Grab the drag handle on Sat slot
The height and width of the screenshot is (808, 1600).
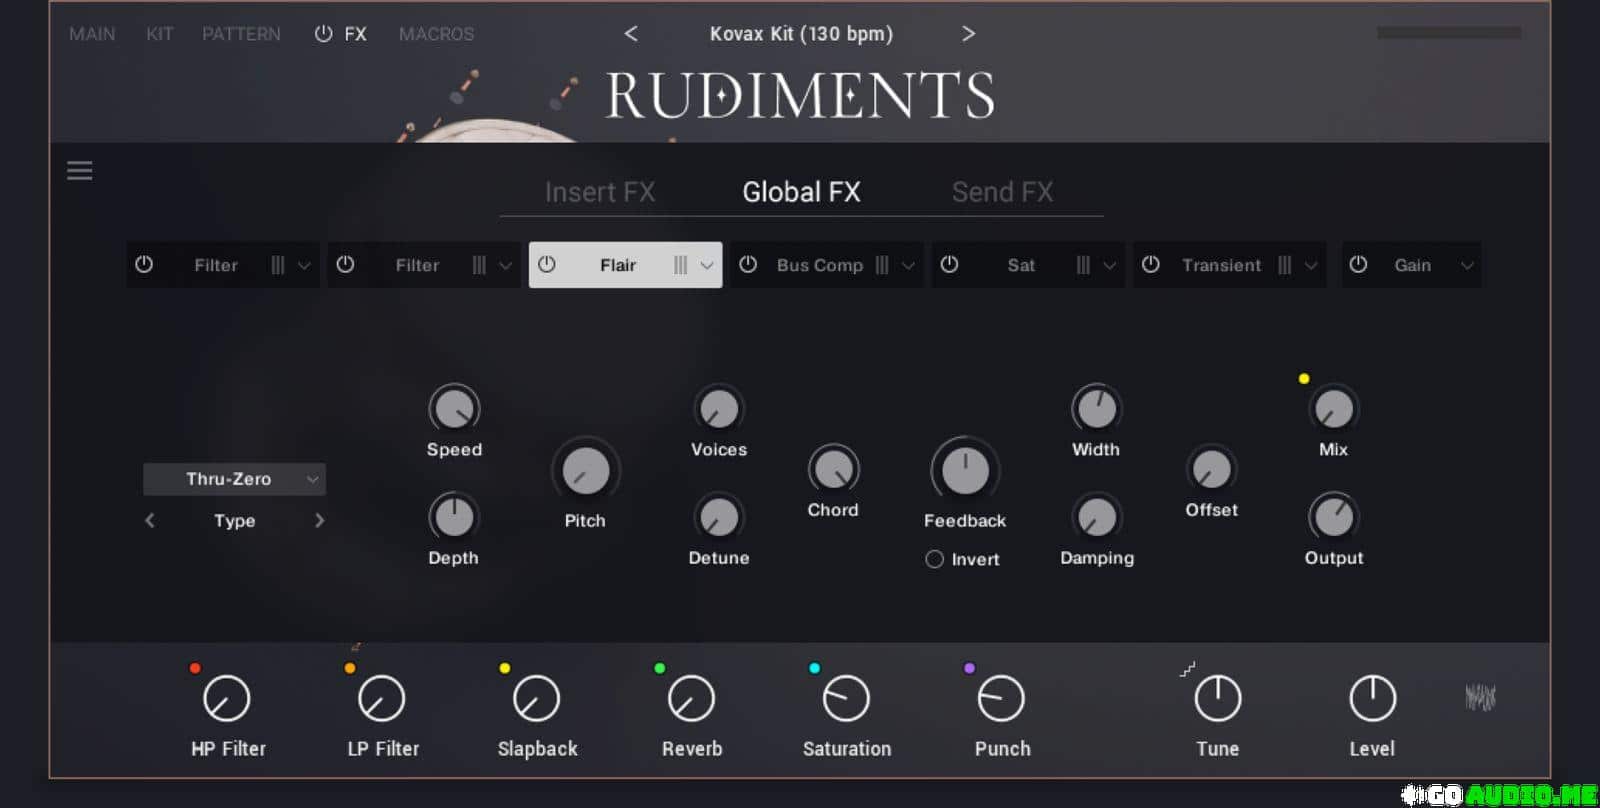1083,265
